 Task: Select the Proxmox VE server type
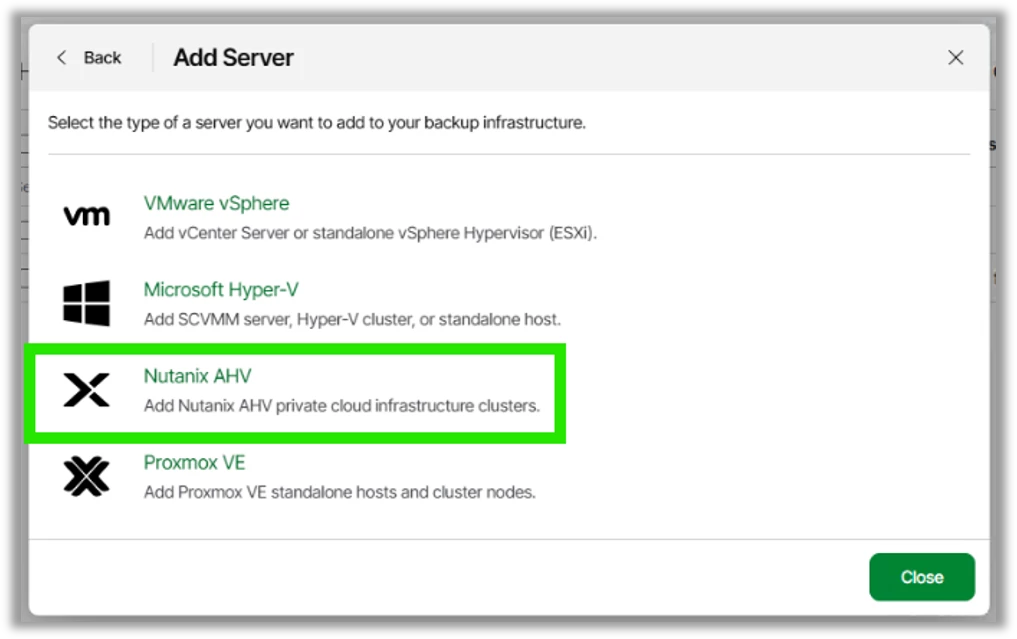pyautogui.click(x=194, y=463)
